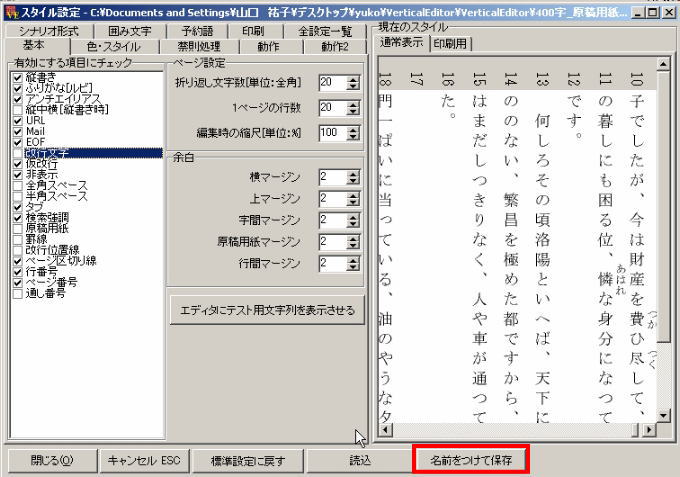680x477 pixels.
Task: Click the preview scroll-up arrow
Action: point(664,63)
